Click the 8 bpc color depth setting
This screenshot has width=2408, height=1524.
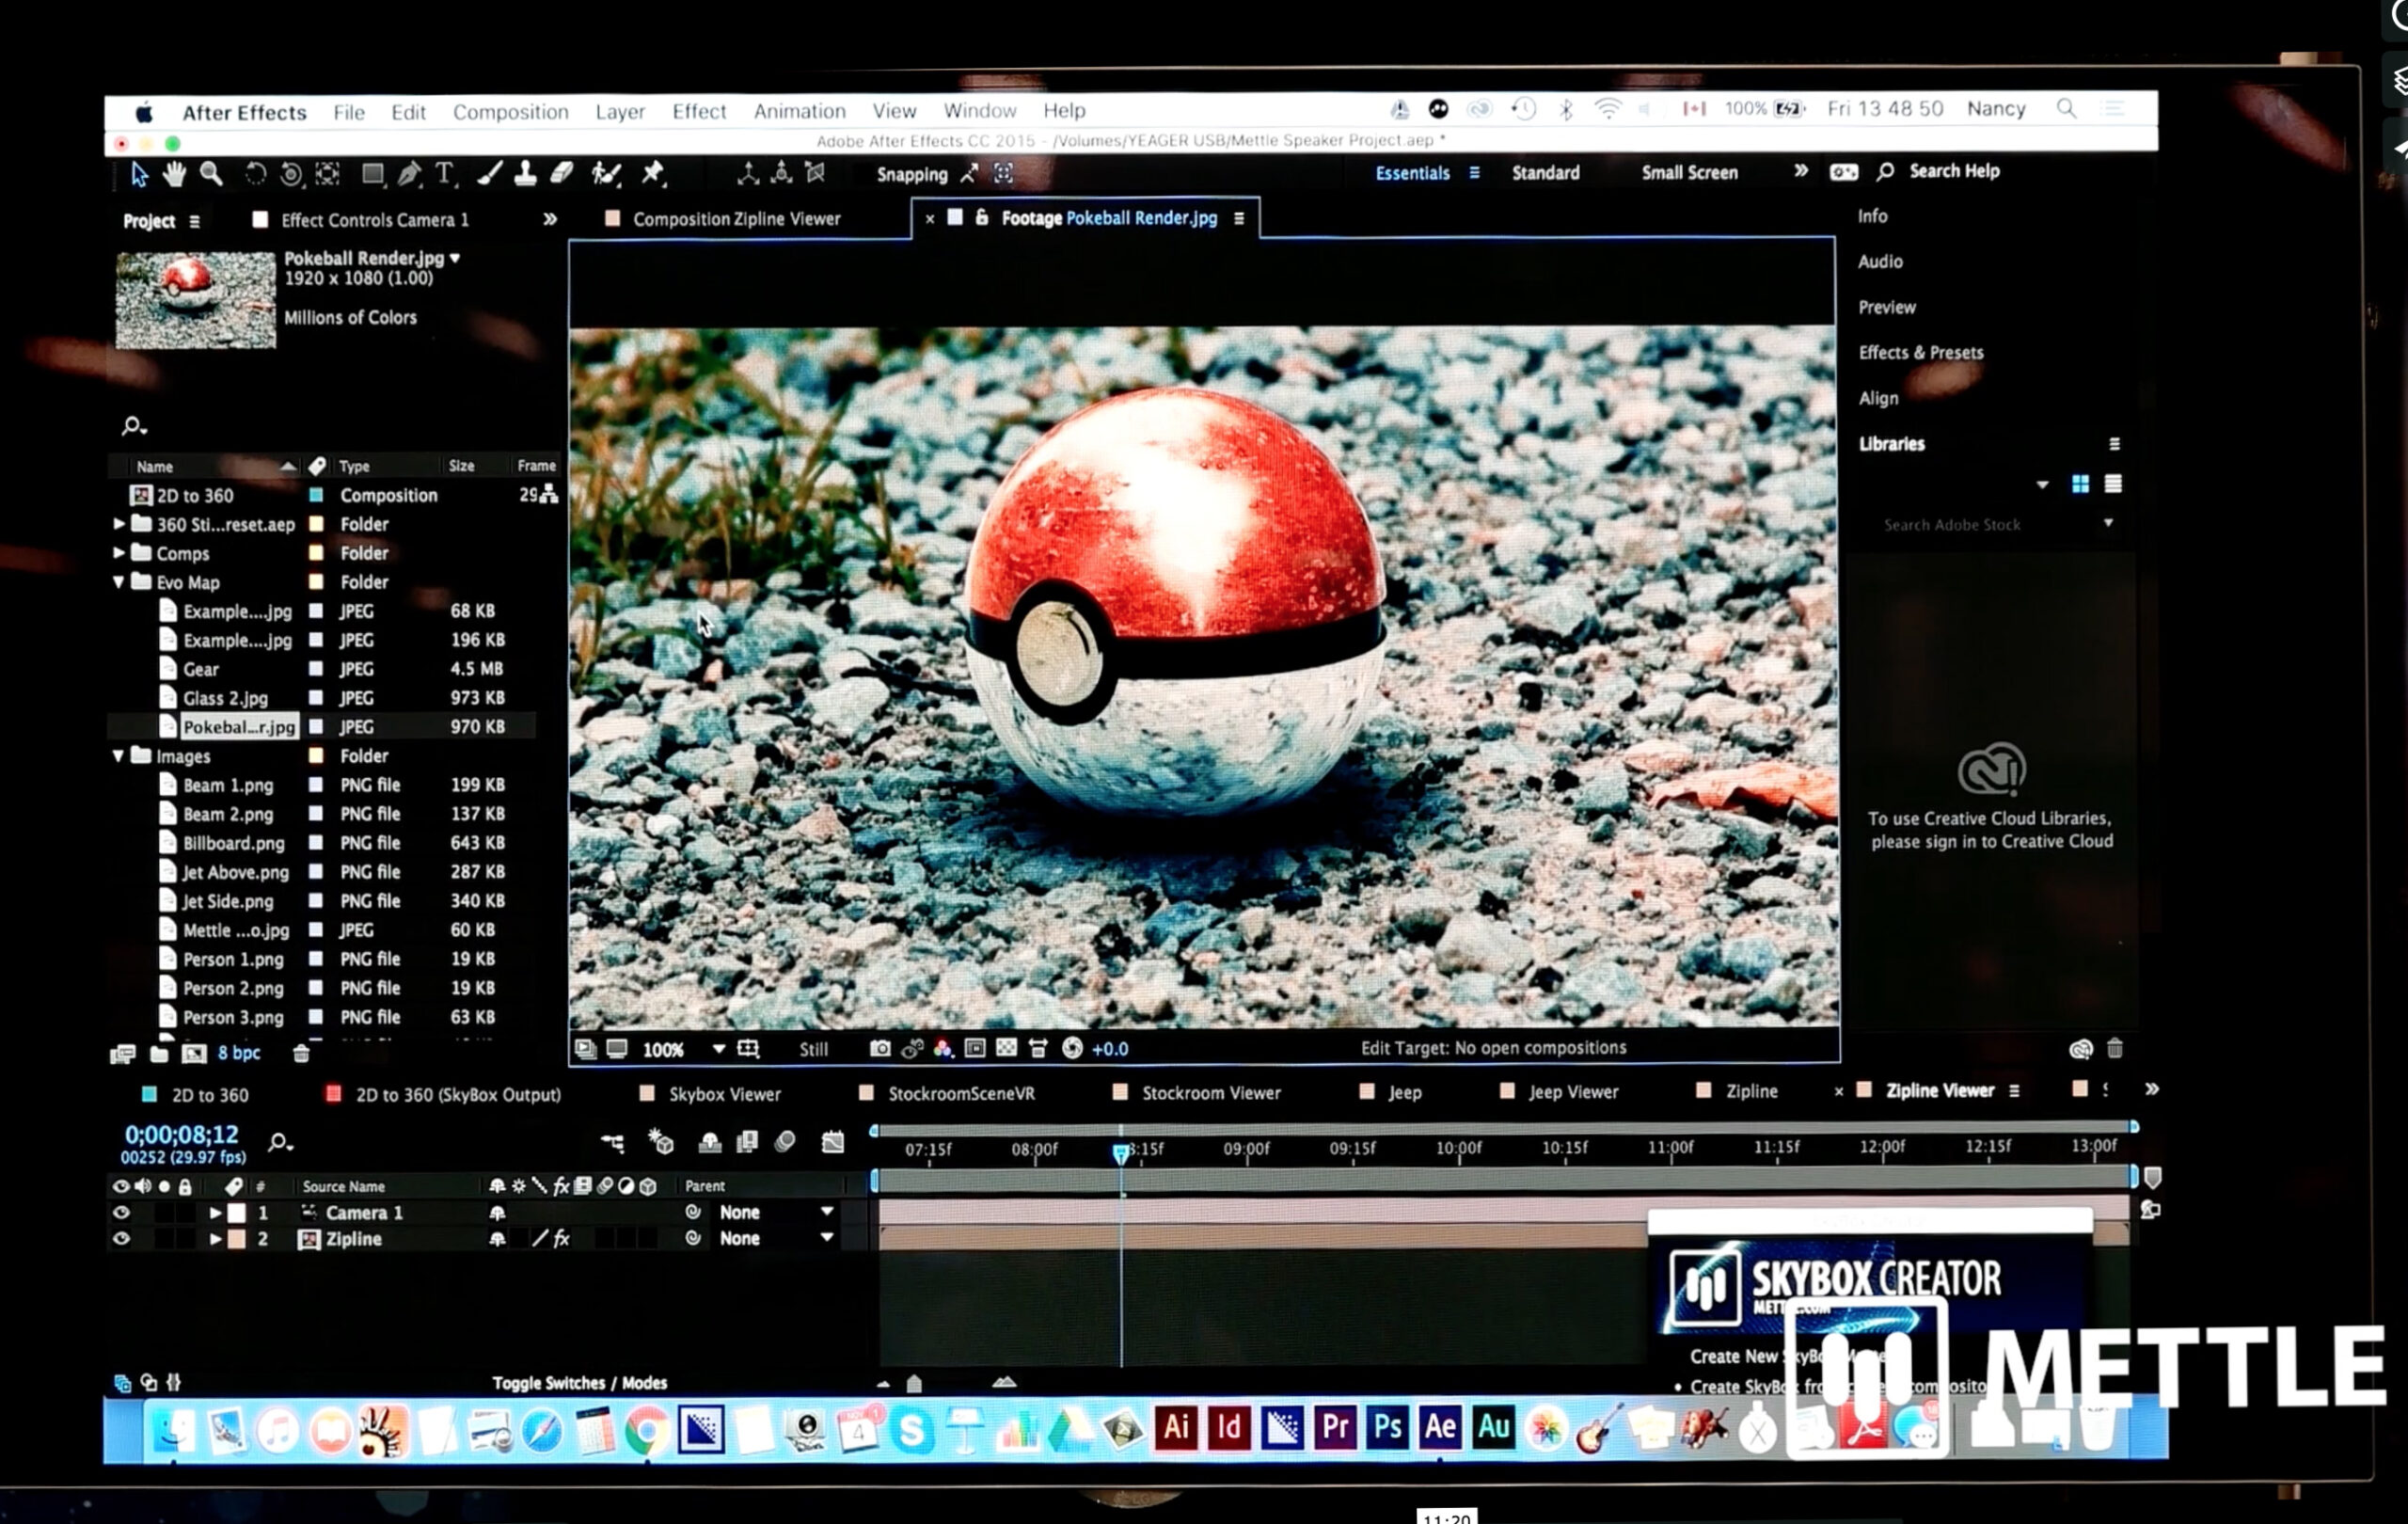(238, 1053)
